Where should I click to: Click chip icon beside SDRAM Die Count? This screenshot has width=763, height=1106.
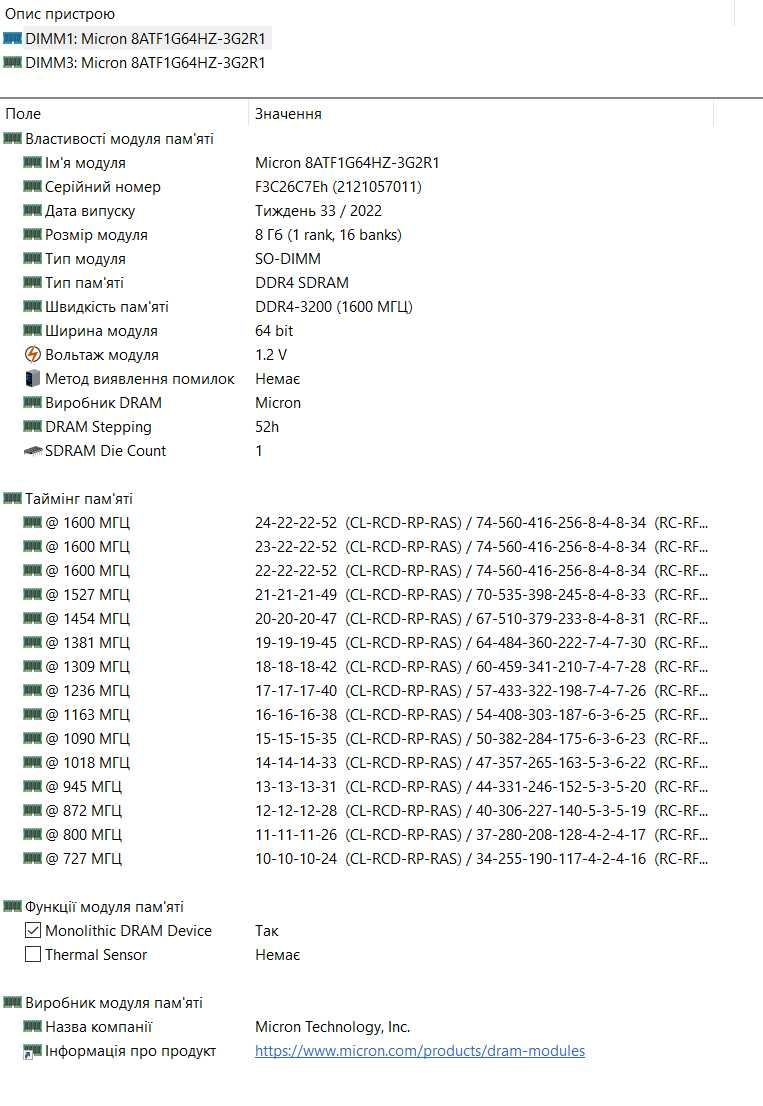(x=32, y=450)
